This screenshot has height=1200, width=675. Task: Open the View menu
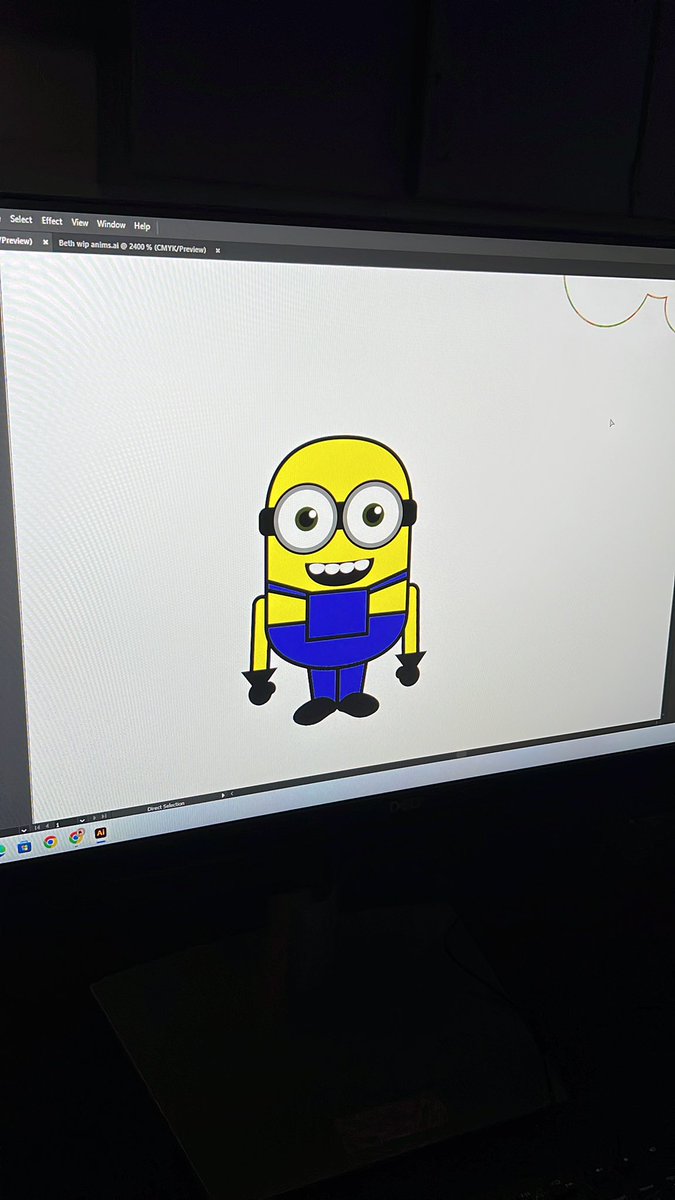coord(80,223)
